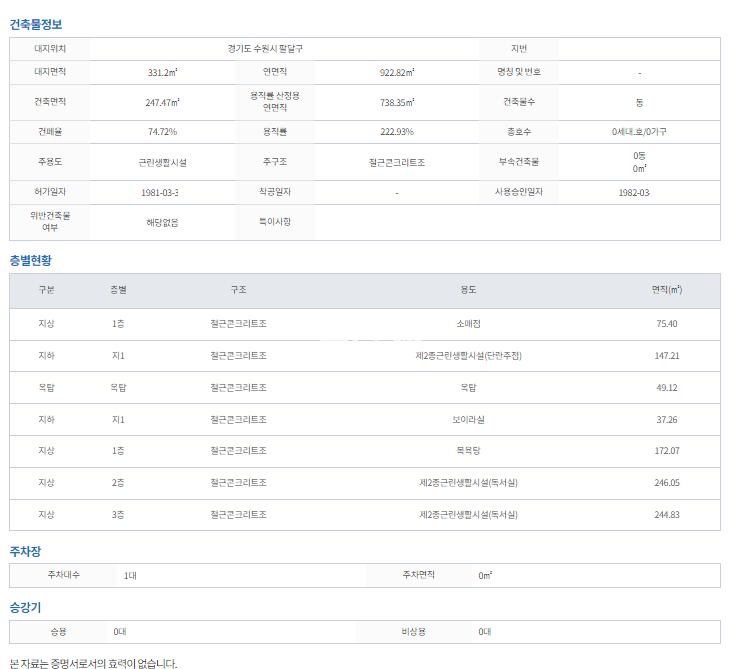Select the 허가일자 date 1981-03-3

click(x=162, y=192)
